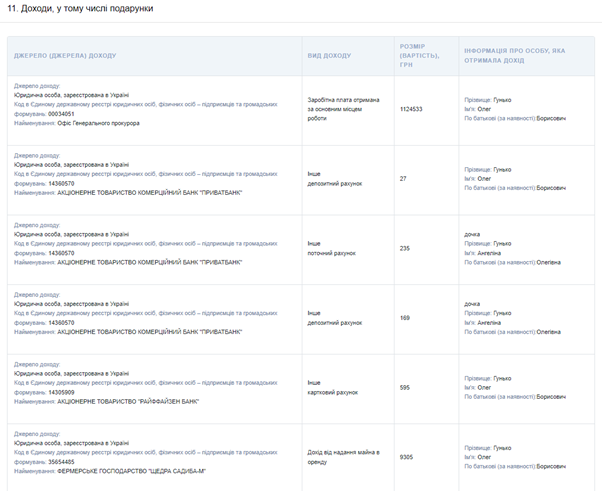This screenshot has height=491, width=602.
Task: Select 'Прізвище: Гунько' in the salary row
Action: (x=488, y=100)
